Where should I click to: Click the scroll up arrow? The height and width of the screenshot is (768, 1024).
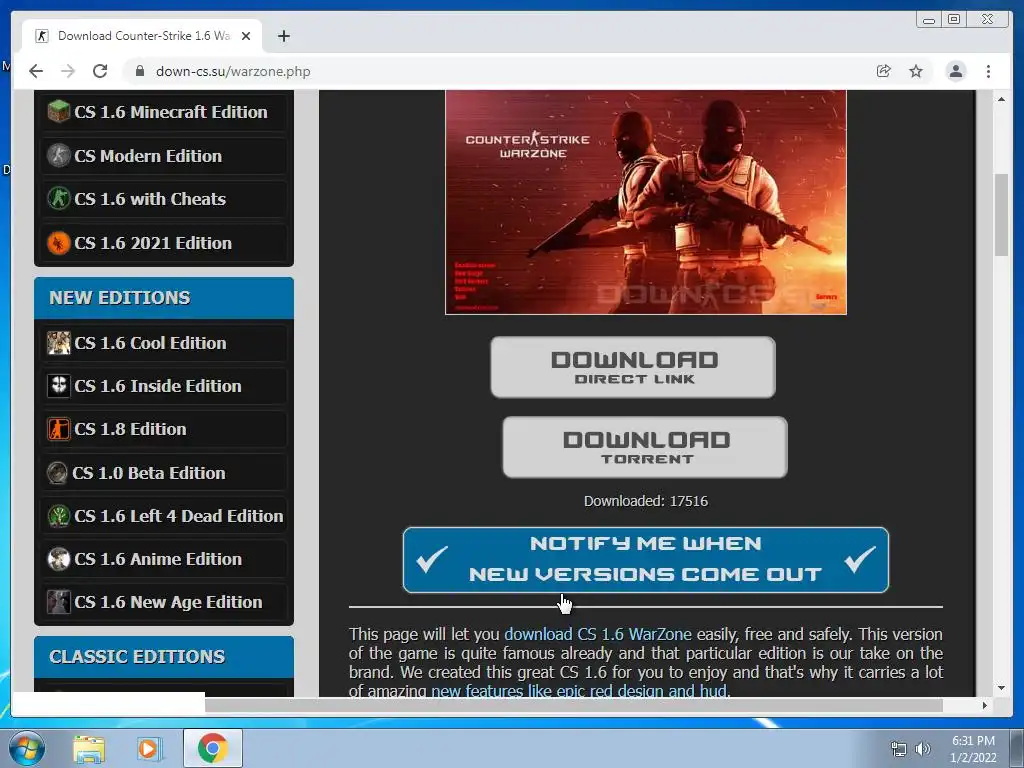[1001, 99]
